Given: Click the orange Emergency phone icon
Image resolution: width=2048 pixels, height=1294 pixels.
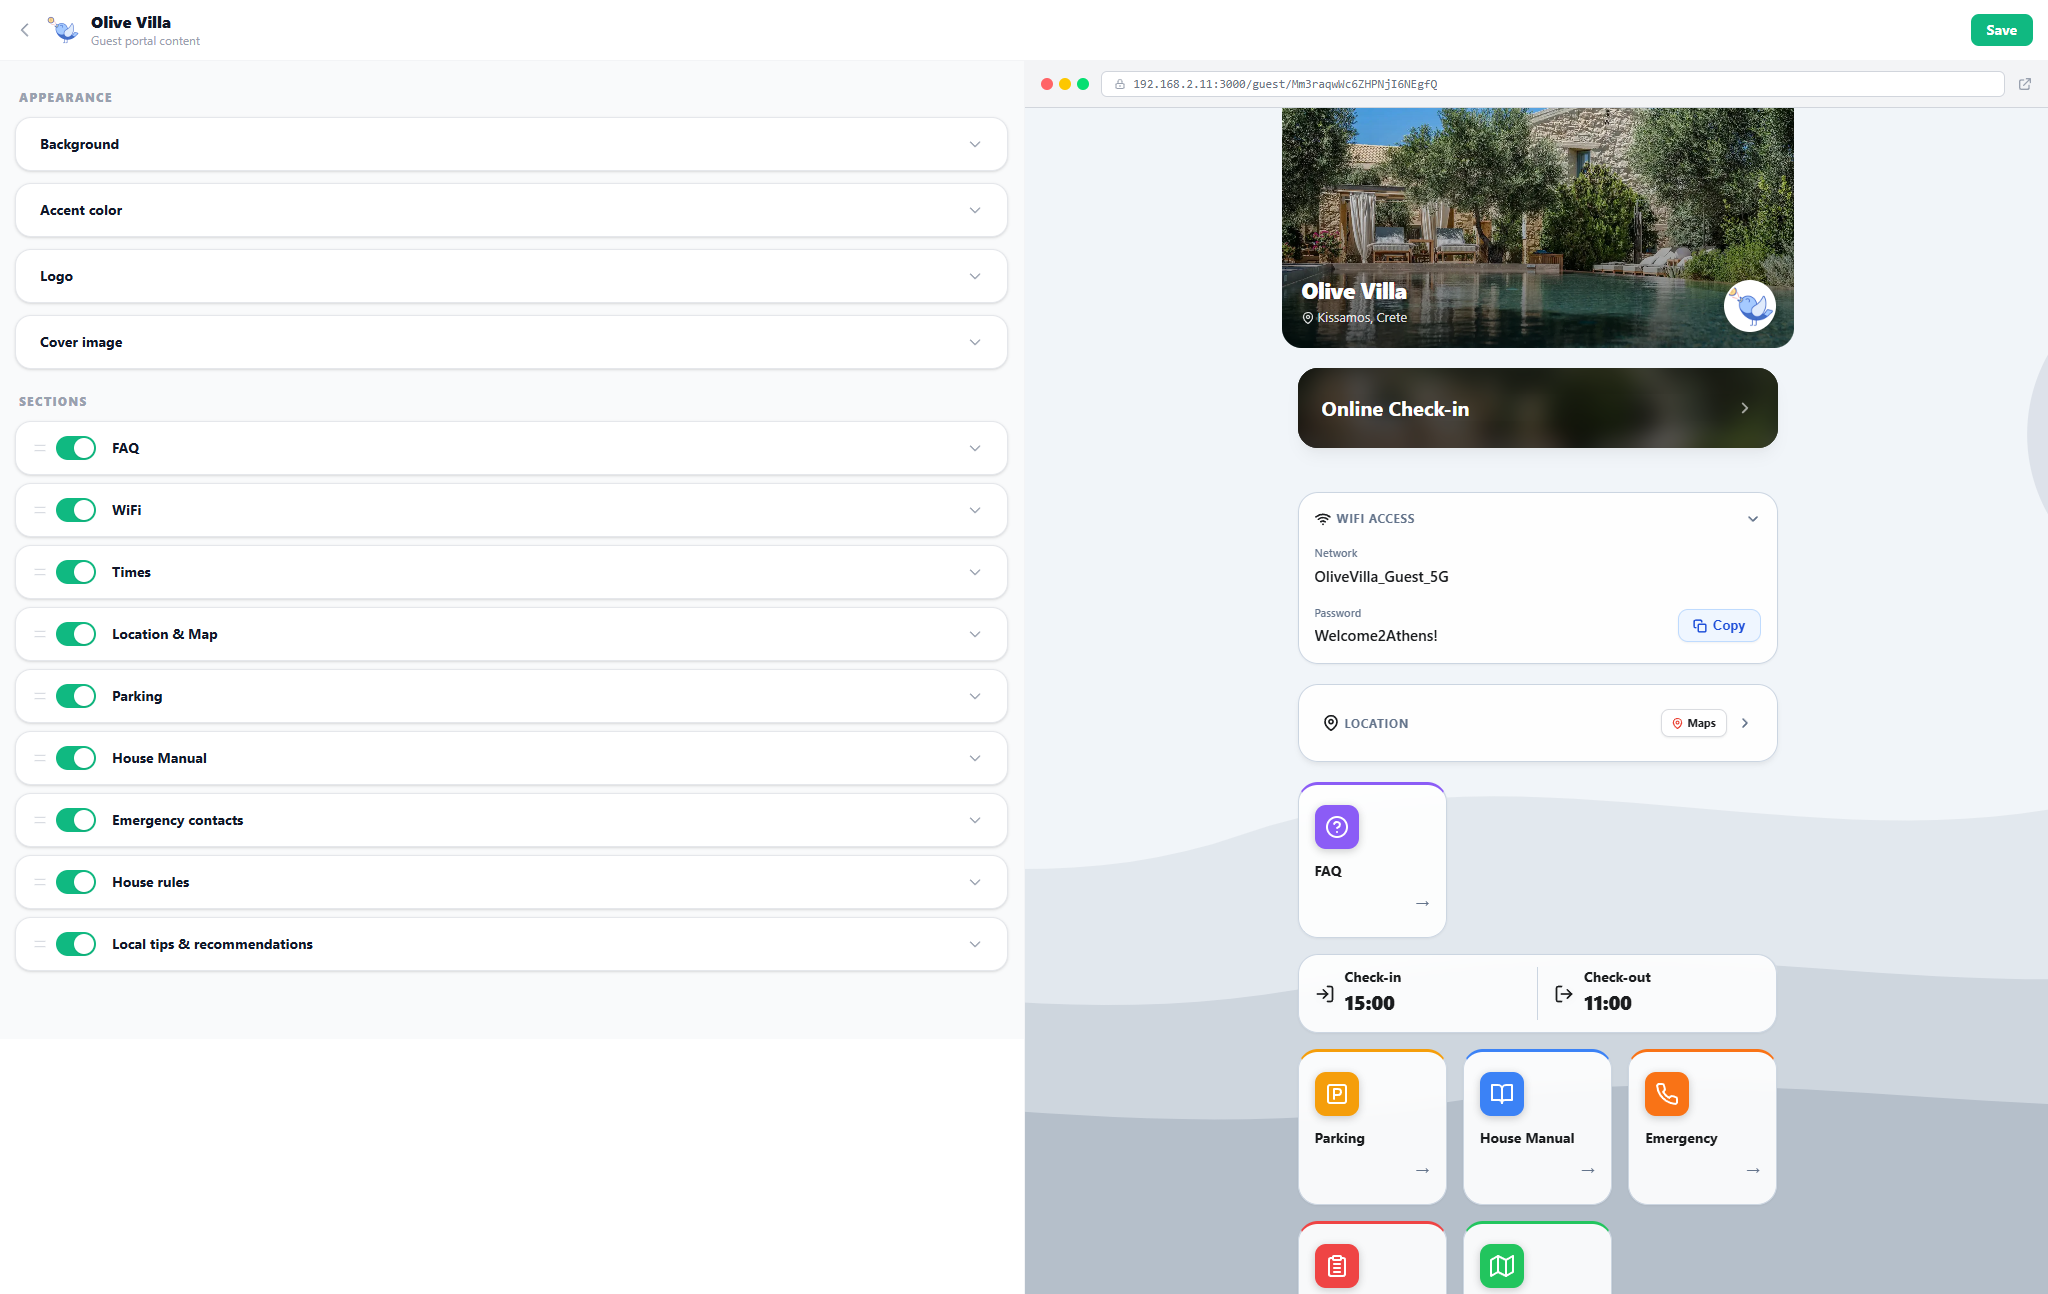Looking at the screenshot, I should (1667, 1094).
